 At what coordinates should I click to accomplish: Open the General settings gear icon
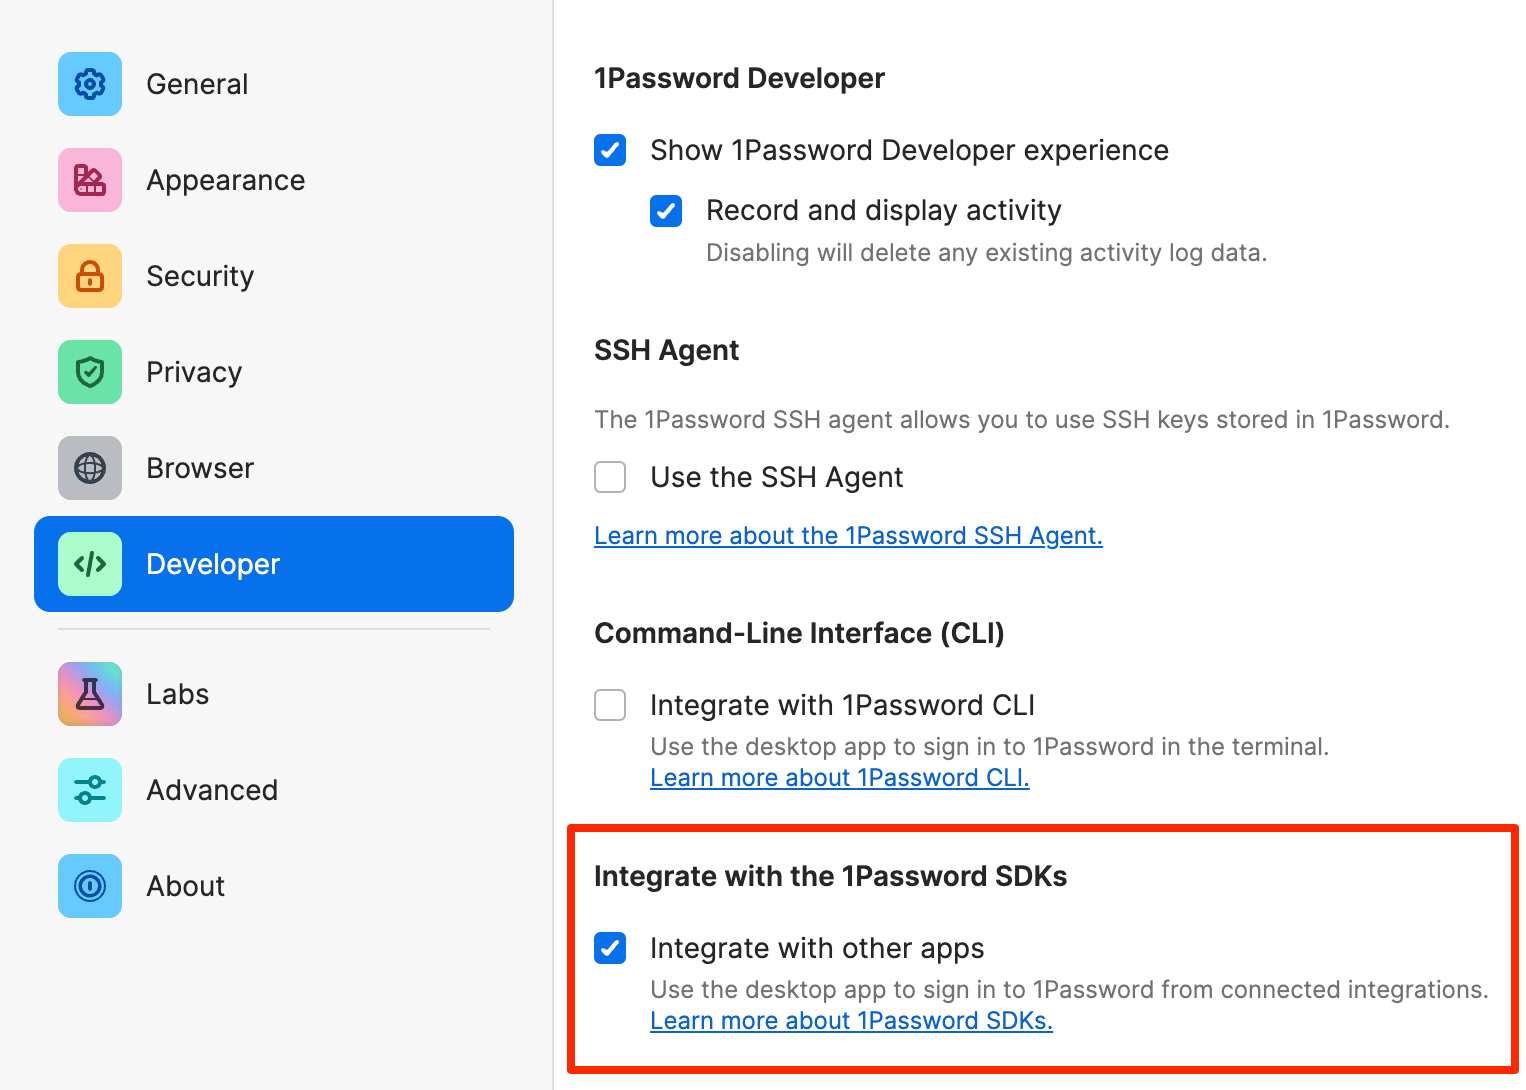pos(89,84)
